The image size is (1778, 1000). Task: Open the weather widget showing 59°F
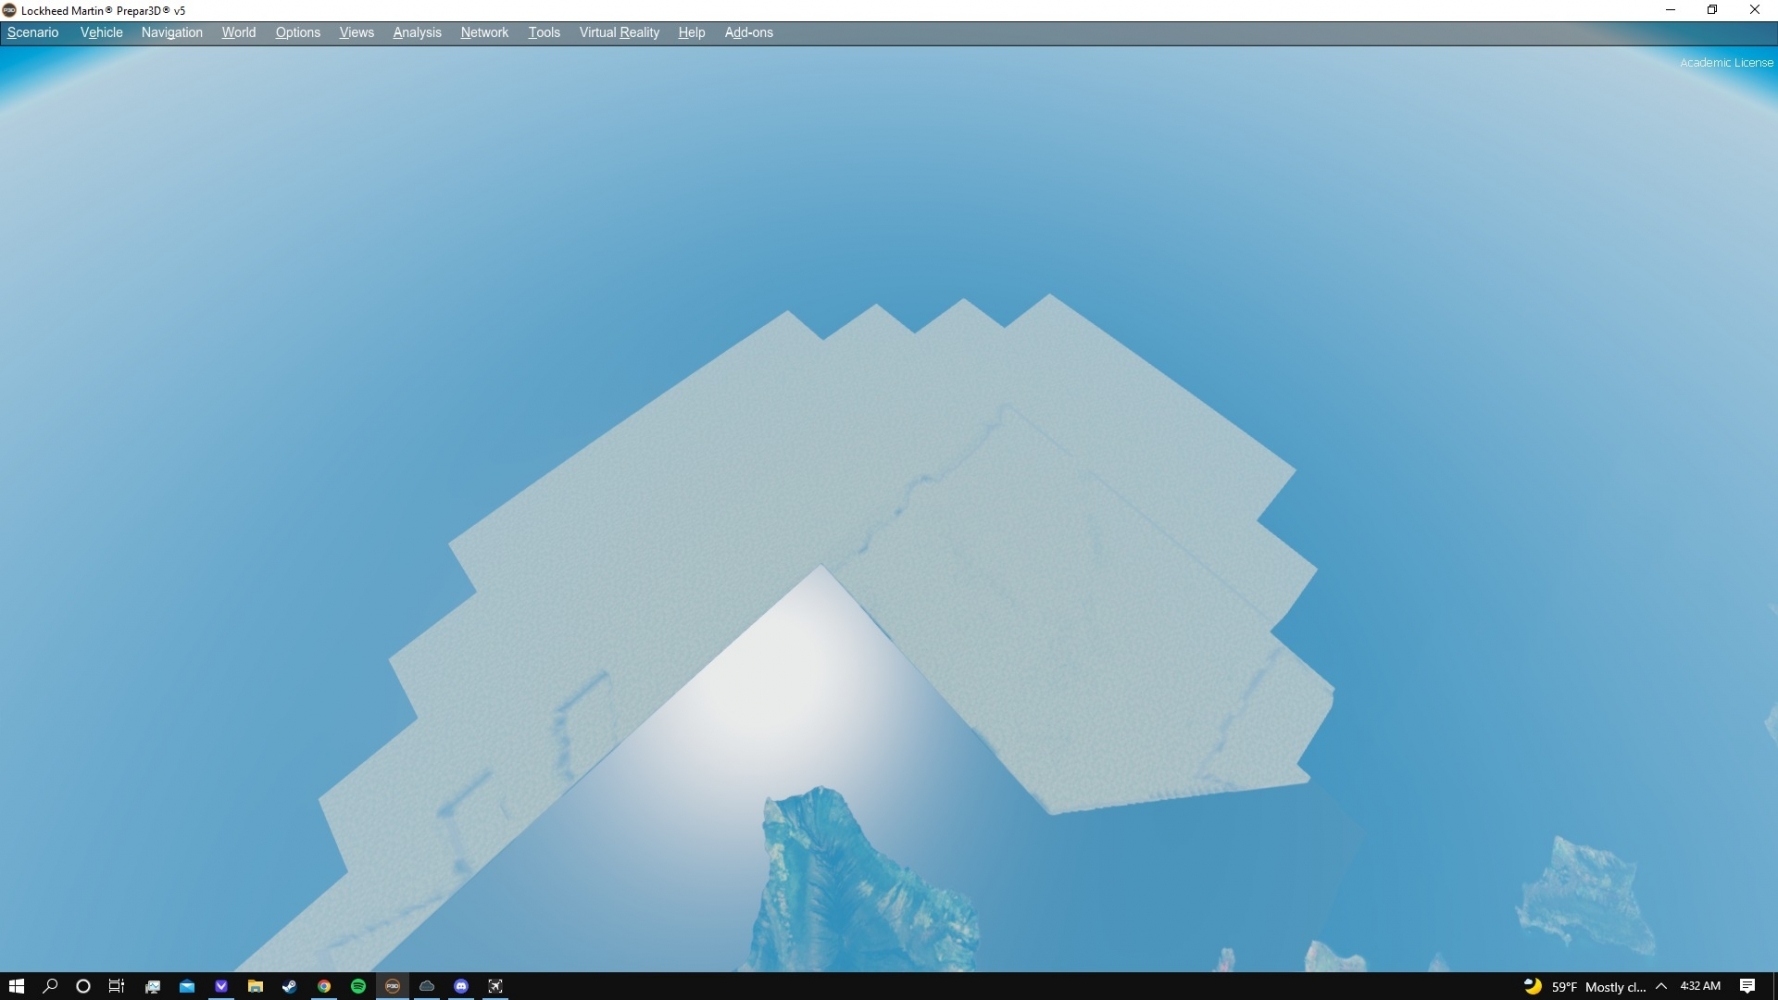pyautogui.click(x=1584, y=987)
